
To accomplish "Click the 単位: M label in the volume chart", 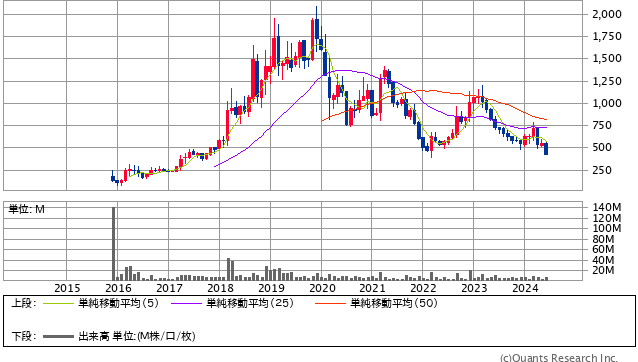I will point(27,209).
